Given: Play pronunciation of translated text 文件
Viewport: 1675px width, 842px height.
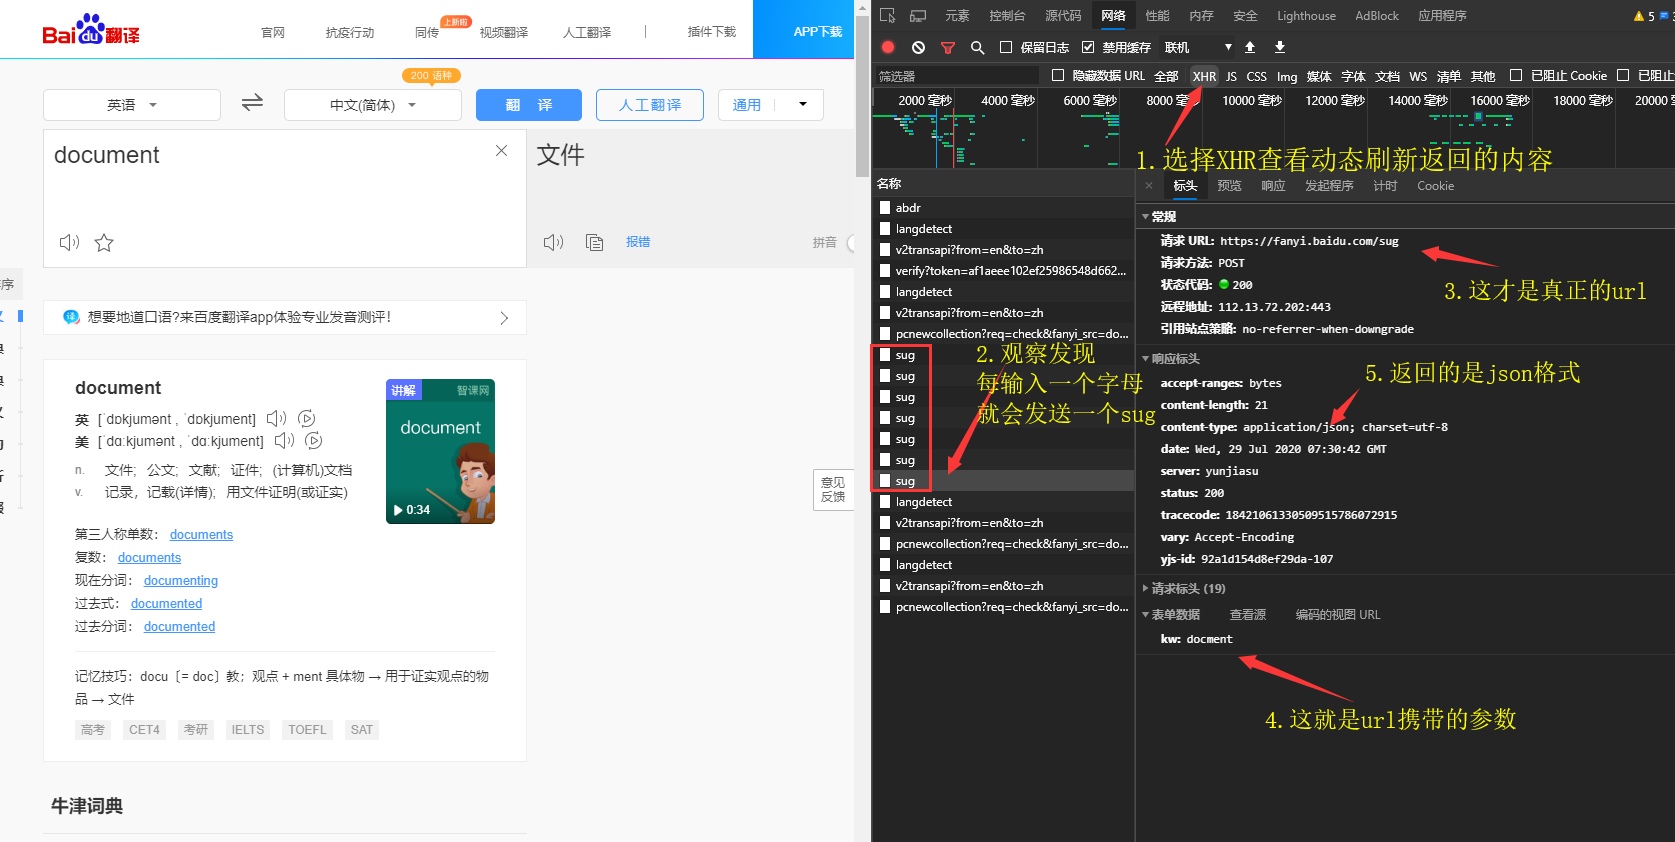Looking at the screenshot, I should tap(553, 242).
